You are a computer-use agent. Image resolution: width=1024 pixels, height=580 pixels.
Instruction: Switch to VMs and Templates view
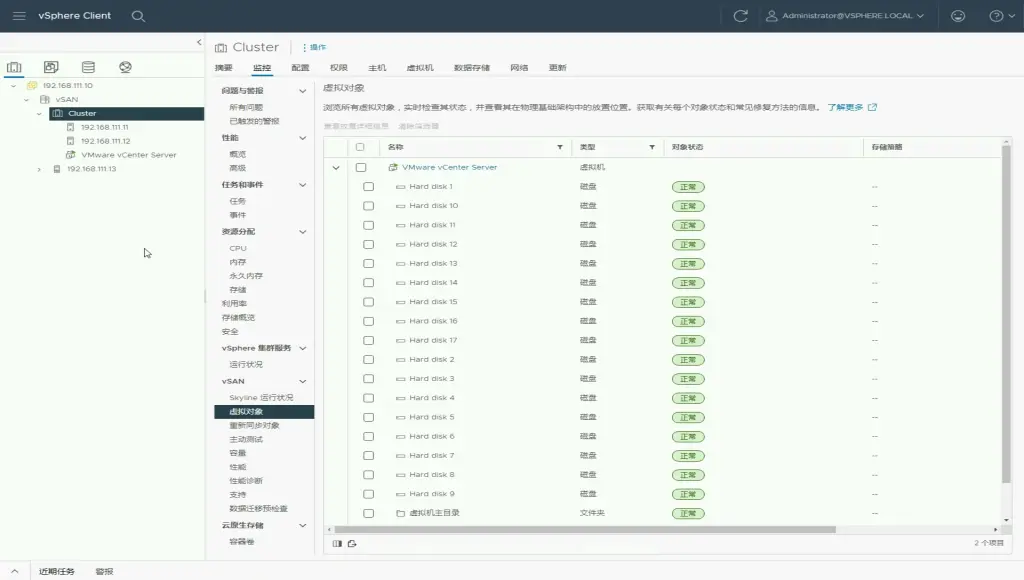[51, 67]
